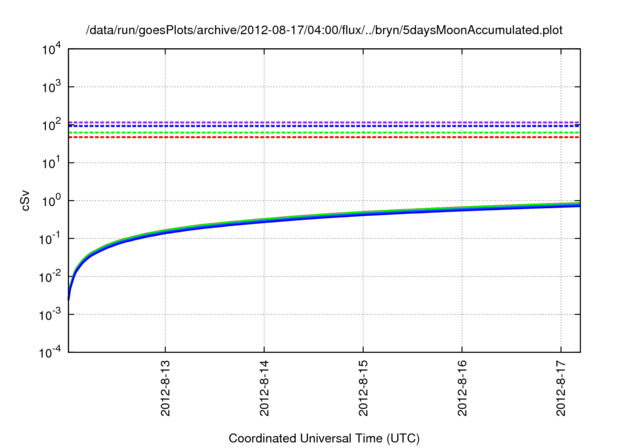Click the 10^-1 y-axis tick label
640x448 pixels.
[50, 238]
